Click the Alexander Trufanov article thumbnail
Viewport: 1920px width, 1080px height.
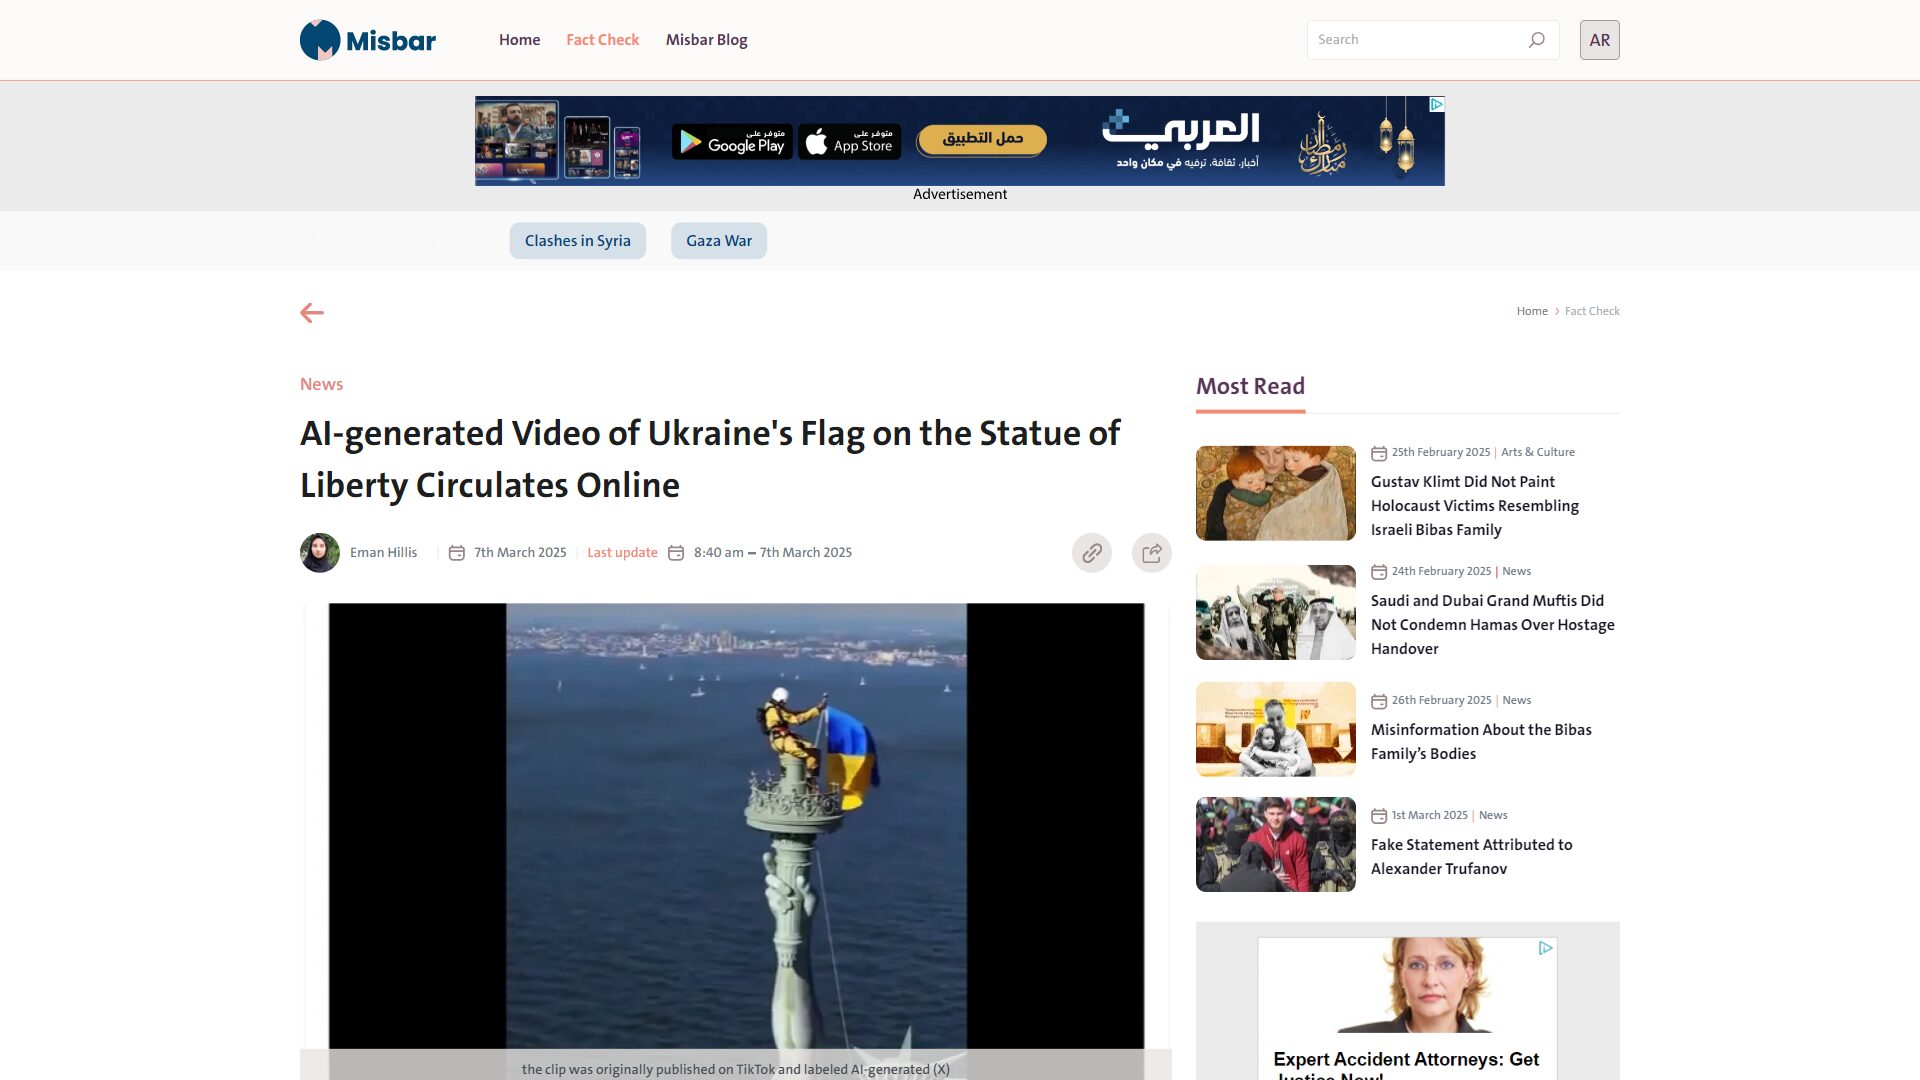(1276, 844)
